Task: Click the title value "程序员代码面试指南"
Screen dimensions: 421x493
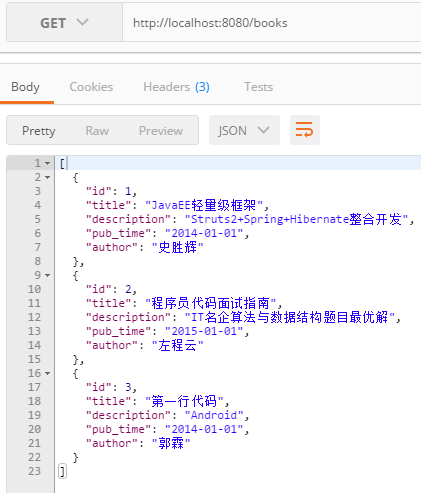Action: point(211,303)
